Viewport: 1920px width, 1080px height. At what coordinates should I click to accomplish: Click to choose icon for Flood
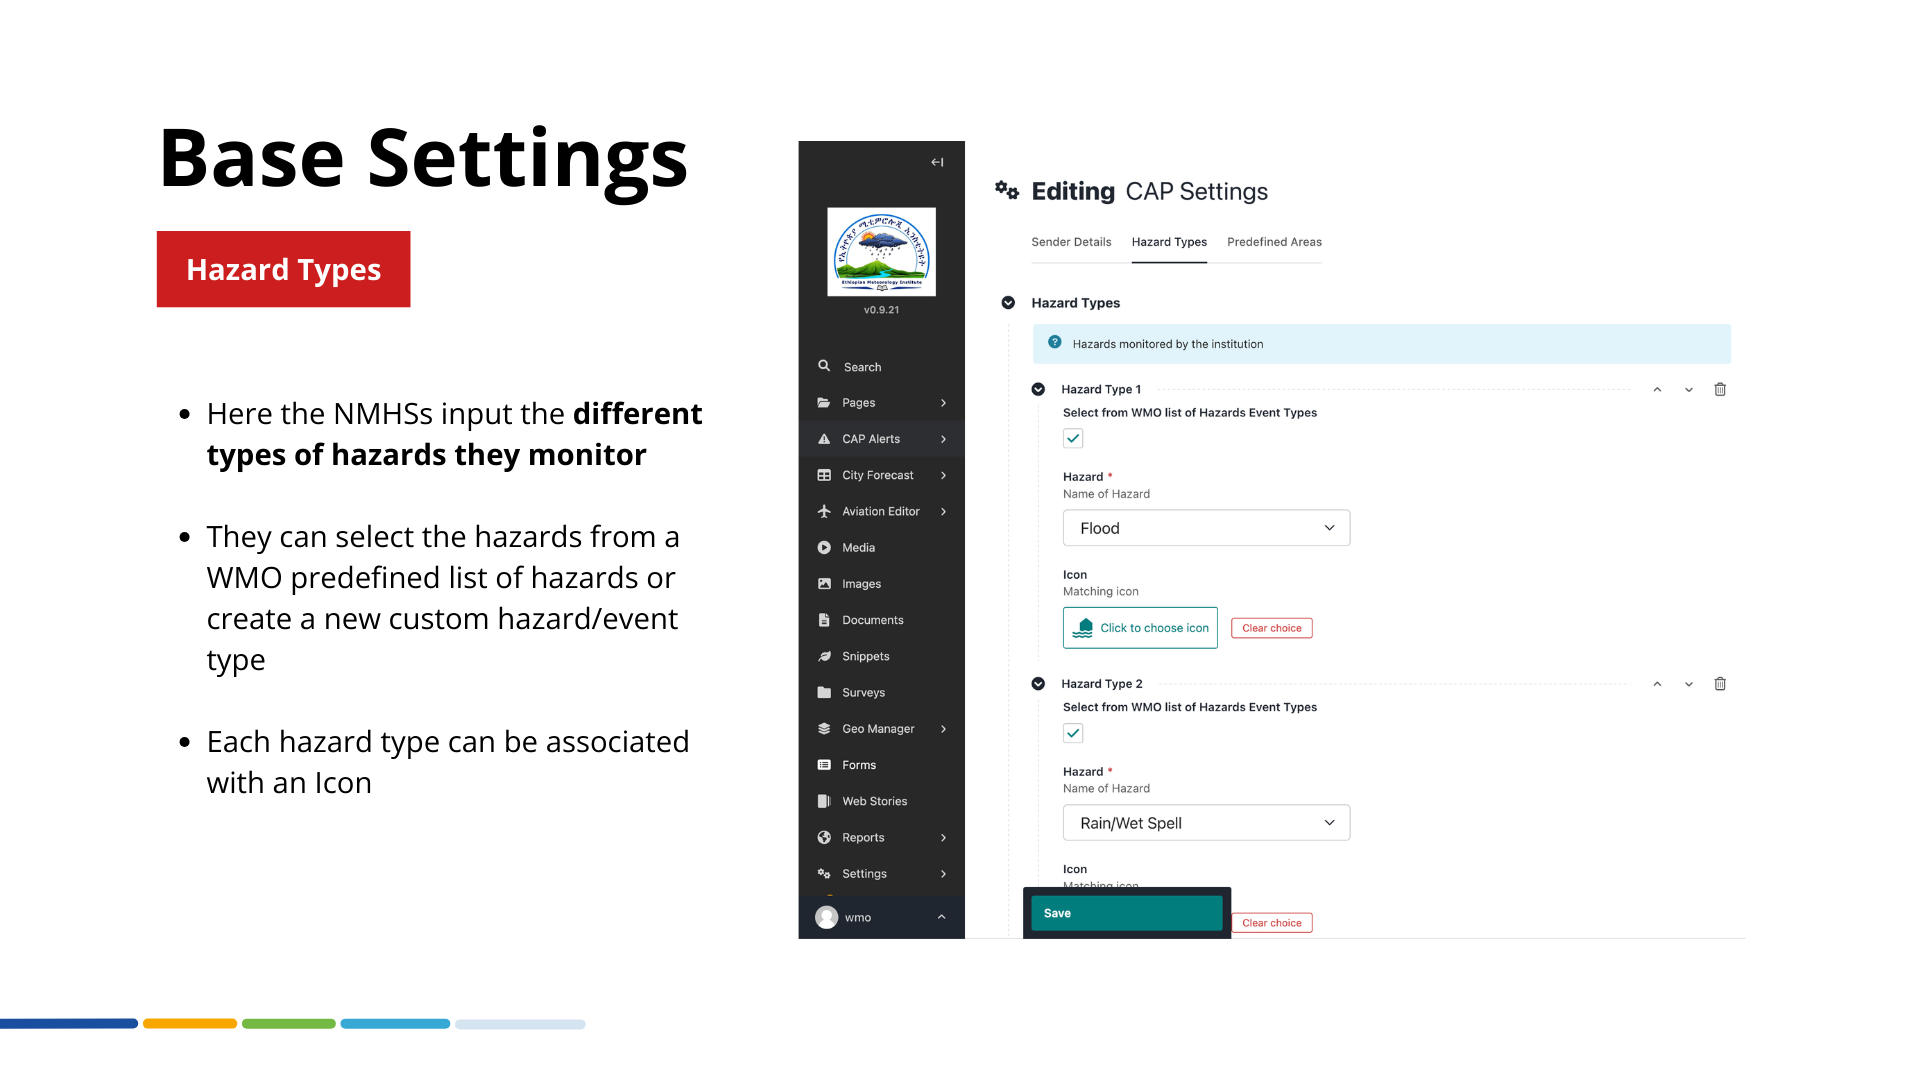[1140, 628]
